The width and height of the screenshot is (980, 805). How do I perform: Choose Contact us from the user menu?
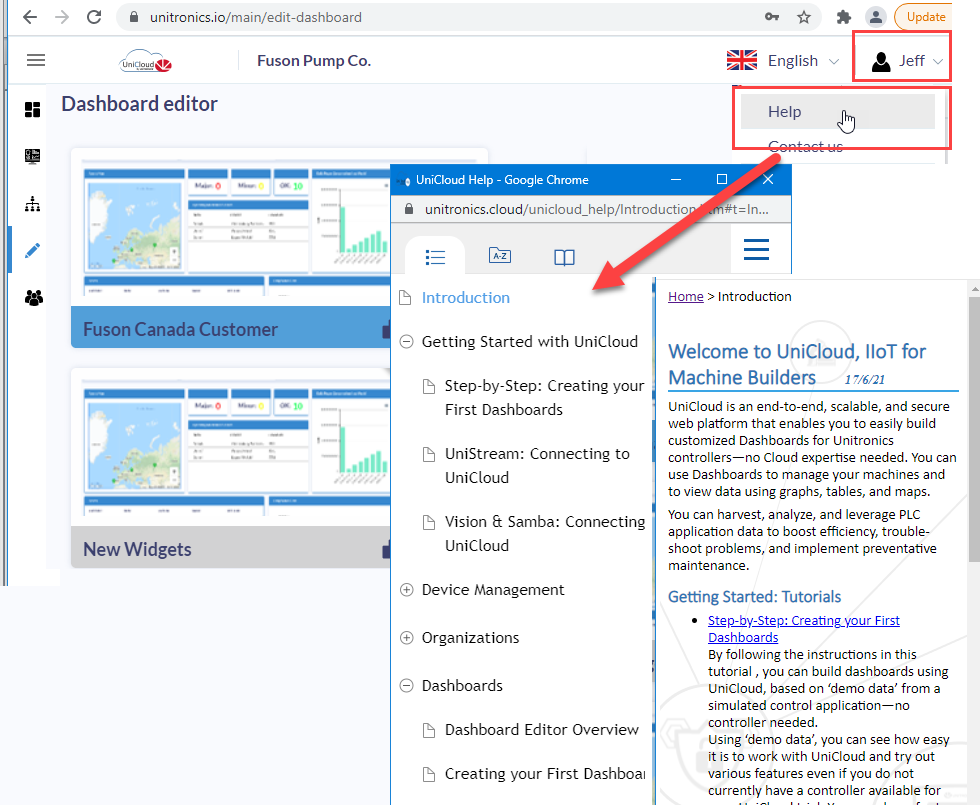[805, 147]
